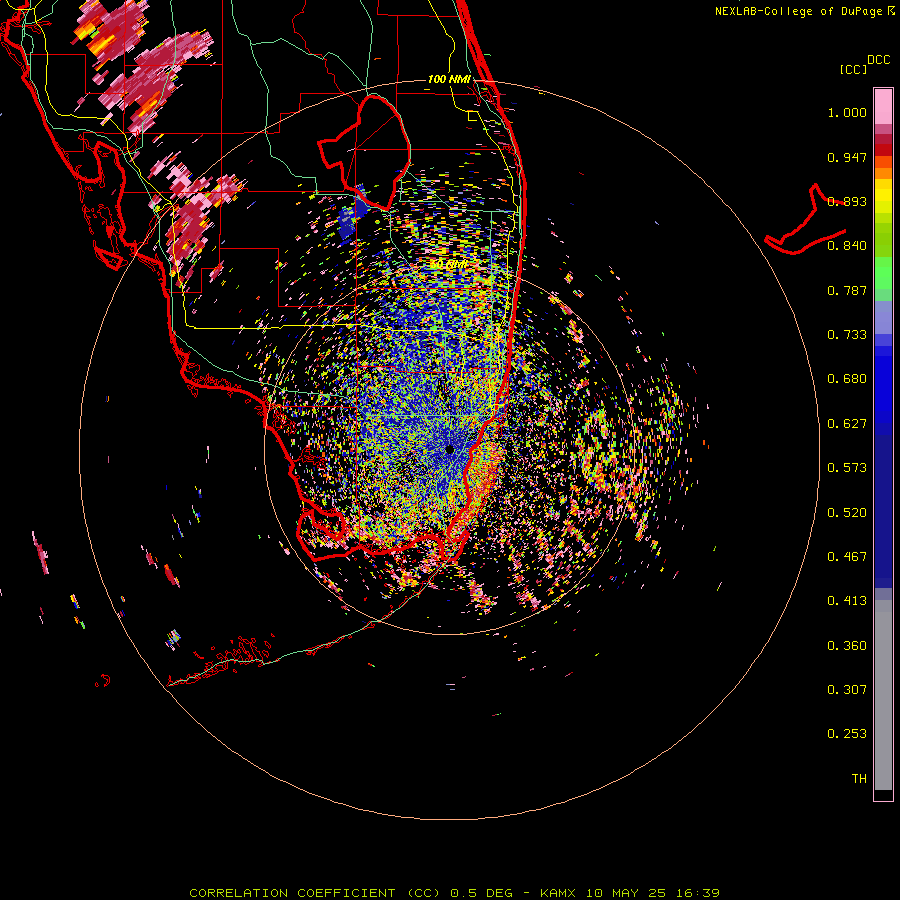
Task: Click the 100 NMI range ring label
Action: (449, 79)
